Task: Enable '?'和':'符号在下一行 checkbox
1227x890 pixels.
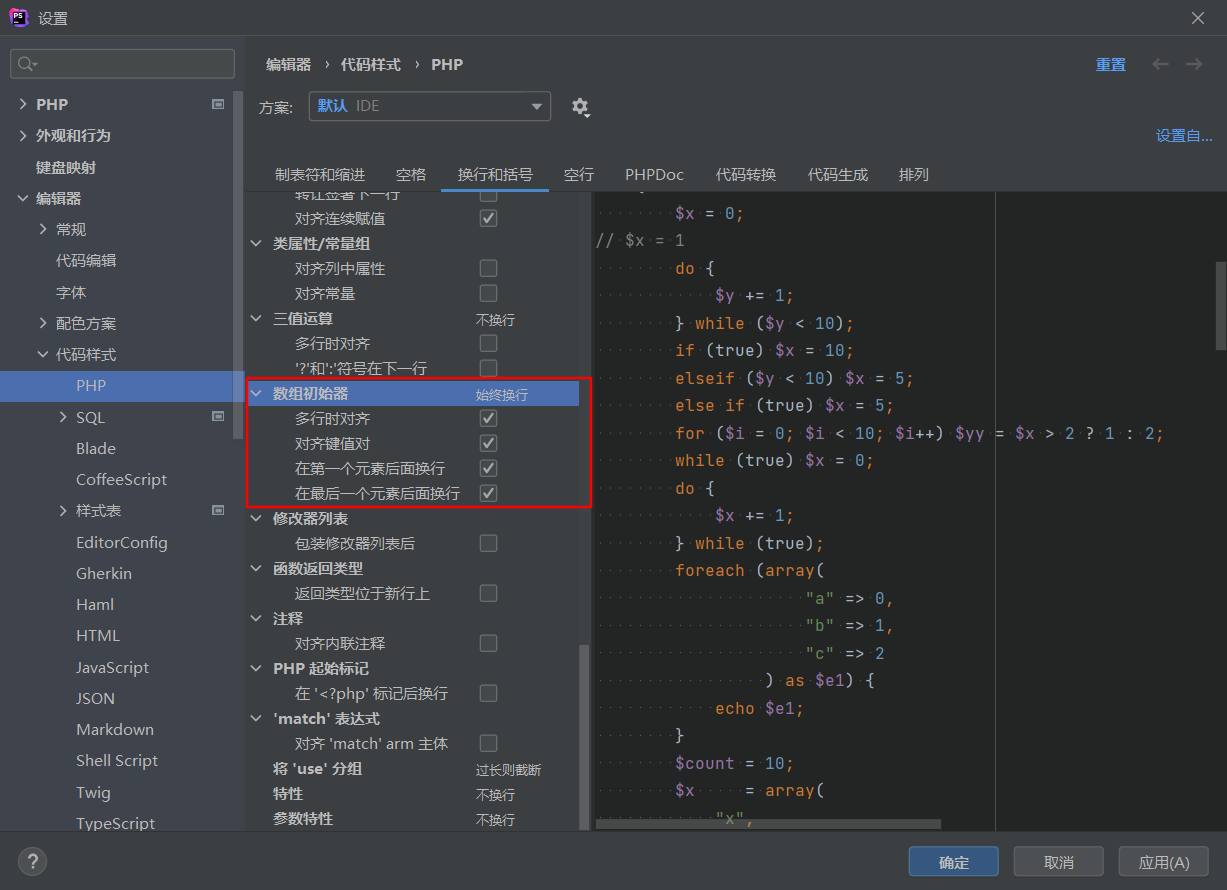Action: [488, 368]
